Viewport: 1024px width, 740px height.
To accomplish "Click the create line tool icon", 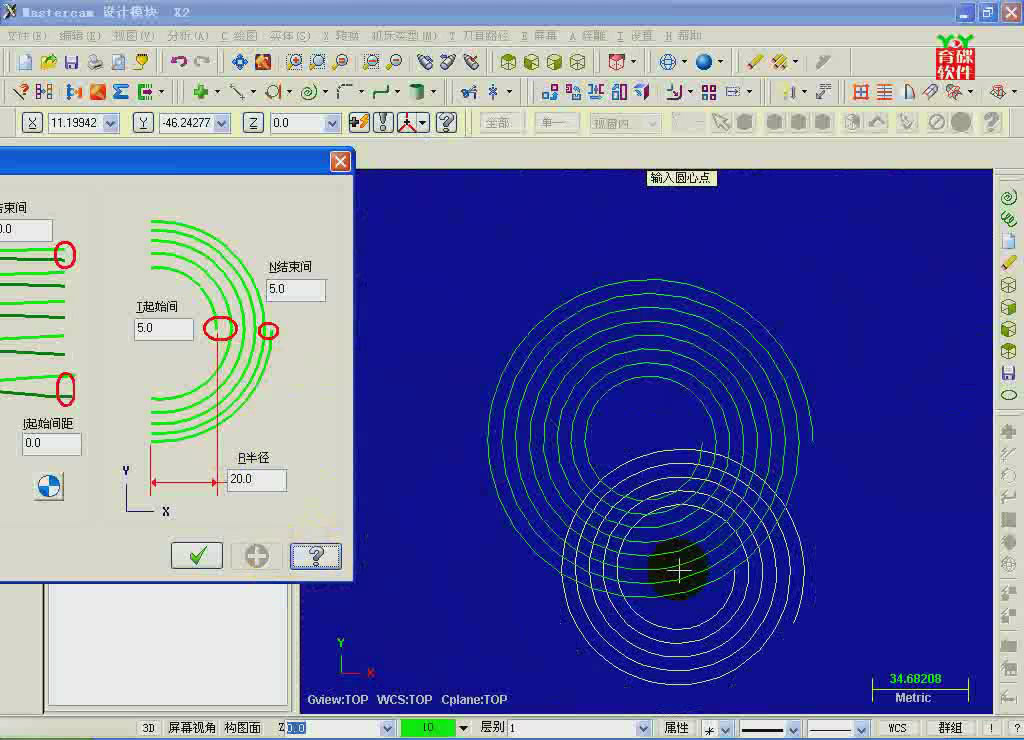I will point(237,92).
